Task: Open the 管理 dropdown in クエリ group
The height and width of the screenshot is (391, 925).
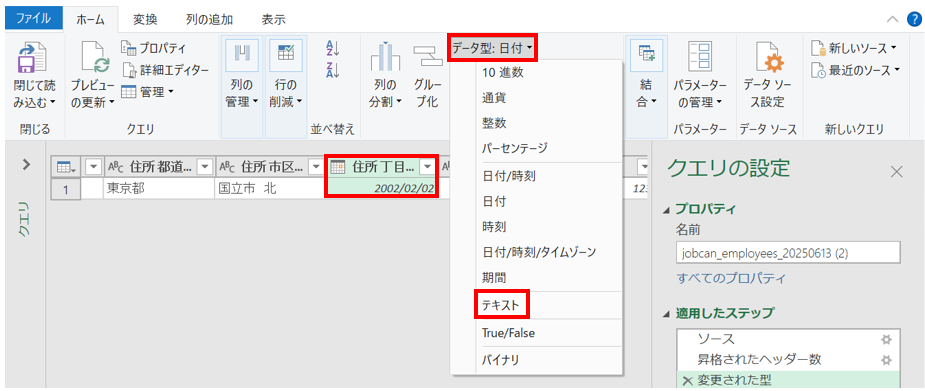Action: point(148,92)
